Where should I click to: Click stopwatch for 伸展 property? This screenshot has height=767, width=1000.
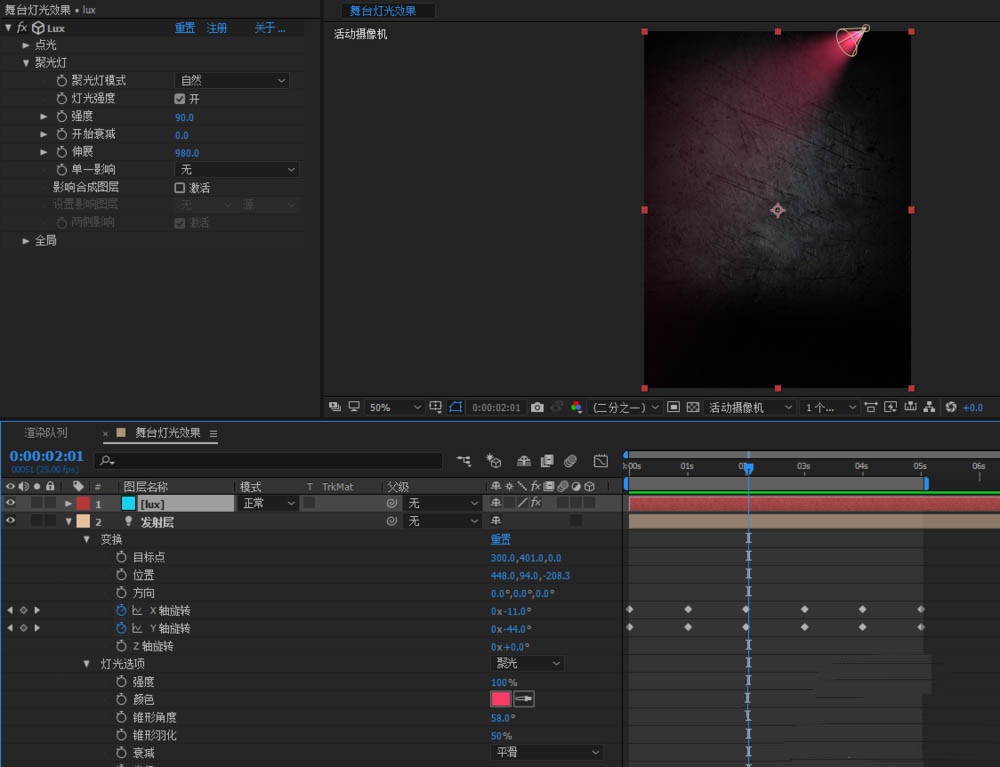click(62, 152)
